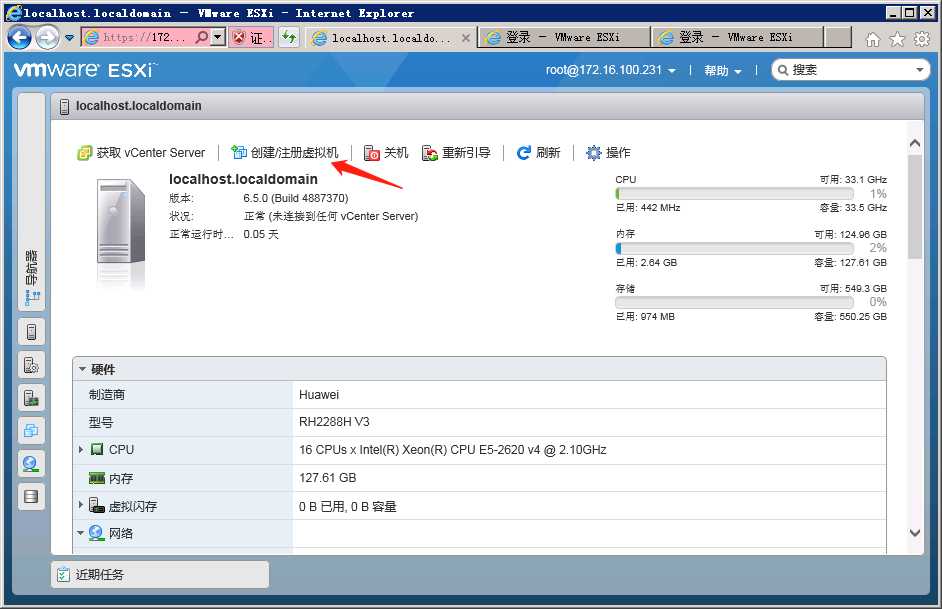
Task: Open the address bar autocomplete dropdown
Action: pyautogui.click(x=218, y=37)
